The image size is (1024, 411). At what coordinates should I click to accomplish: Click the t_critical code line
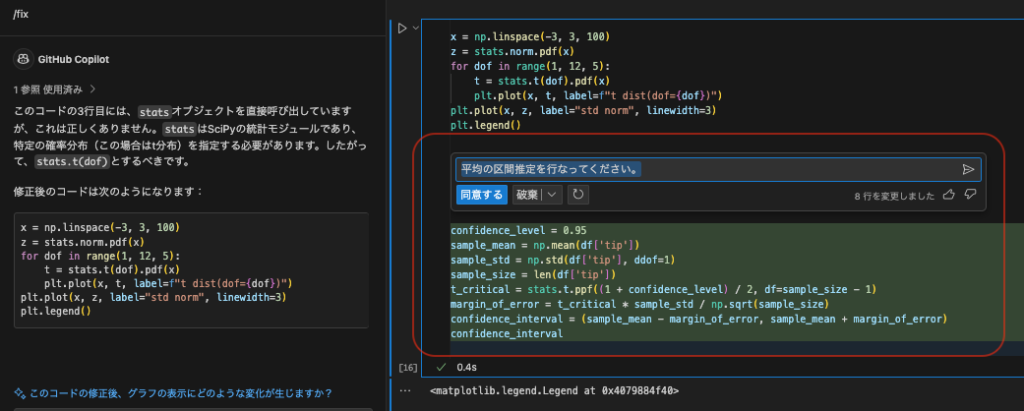tap(664, 289)
